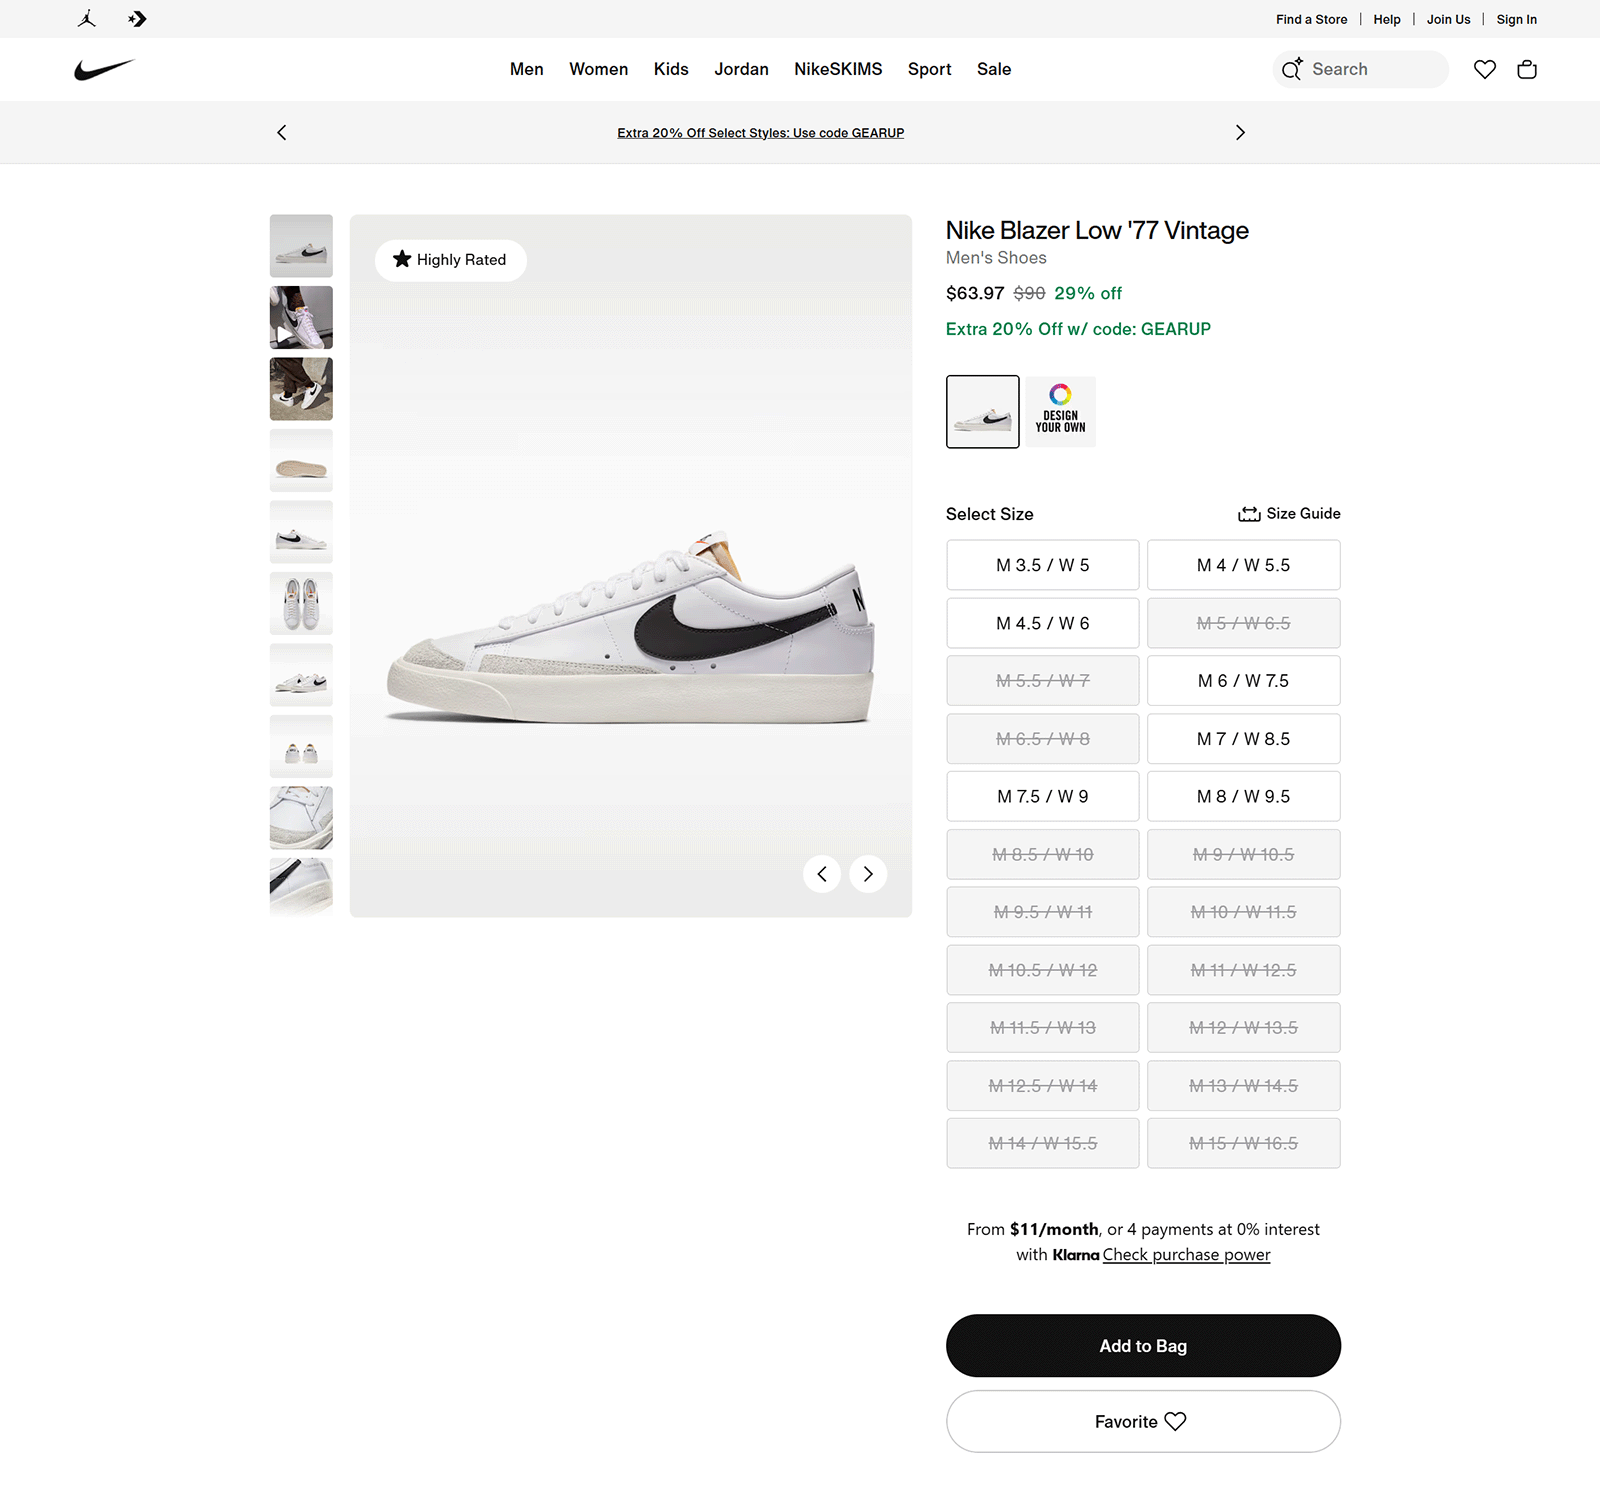Open the Jordan navigation menu
Image resolution: width=1600 pixels, height=1495 pixels.
pos(741,69)
